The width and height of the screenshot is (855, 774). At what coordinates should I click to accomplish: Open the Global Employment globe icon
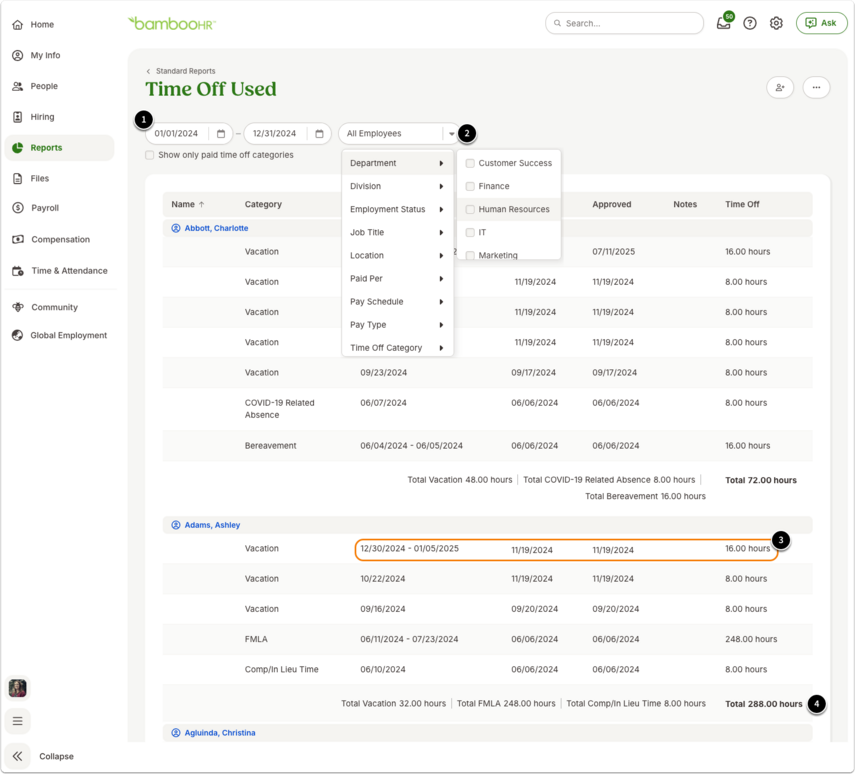click(17, 335)
